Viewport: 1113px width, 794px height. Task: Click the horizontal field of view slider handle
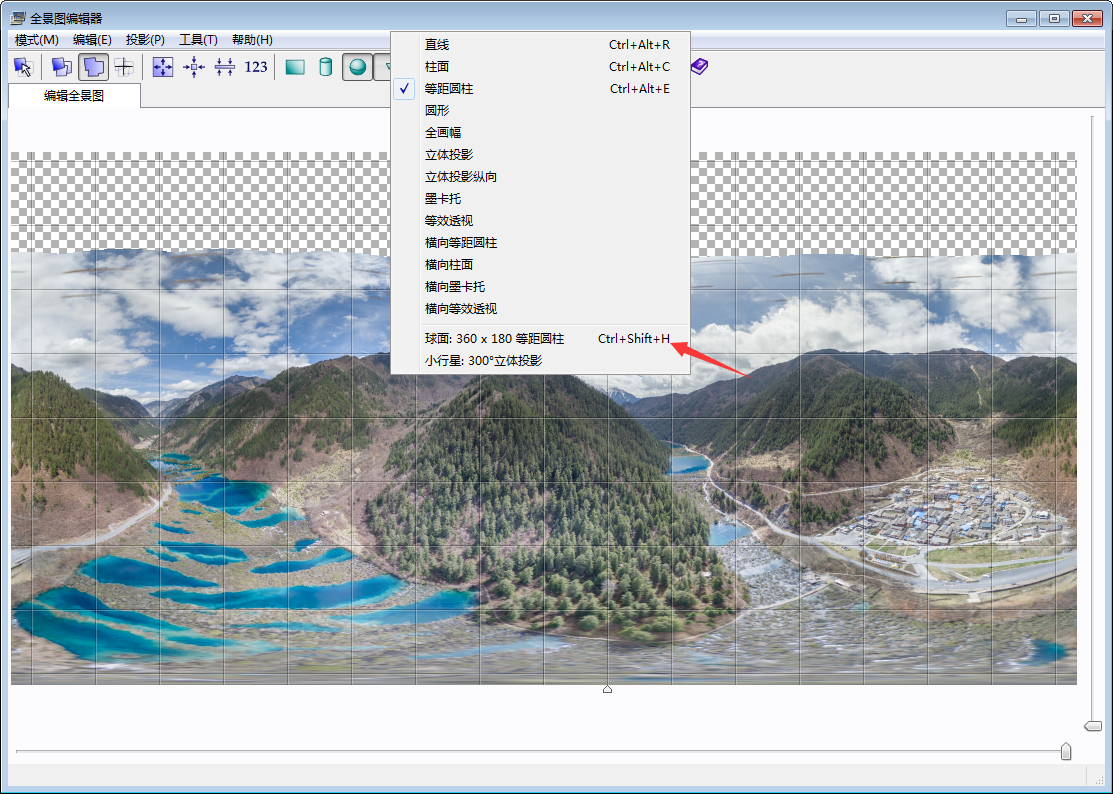1065,751
